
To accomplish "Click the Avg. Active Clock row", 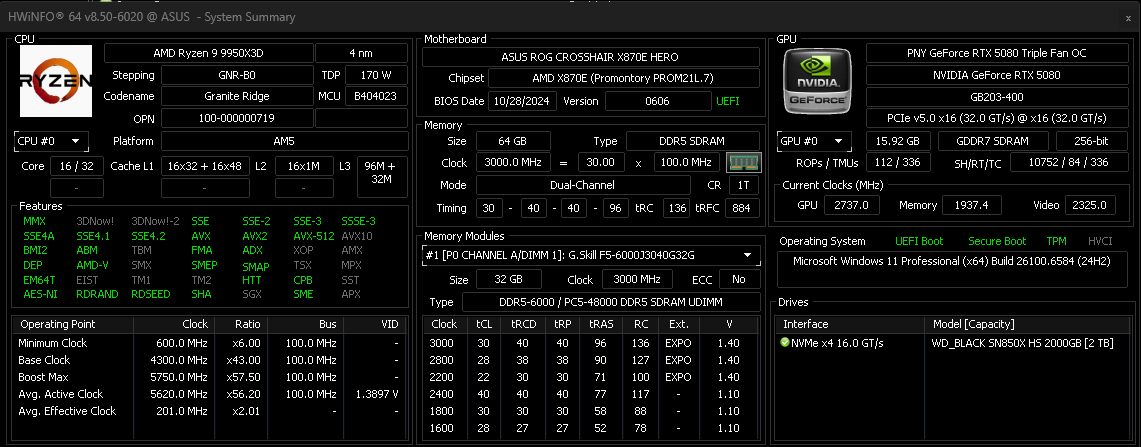I will 209,394.
